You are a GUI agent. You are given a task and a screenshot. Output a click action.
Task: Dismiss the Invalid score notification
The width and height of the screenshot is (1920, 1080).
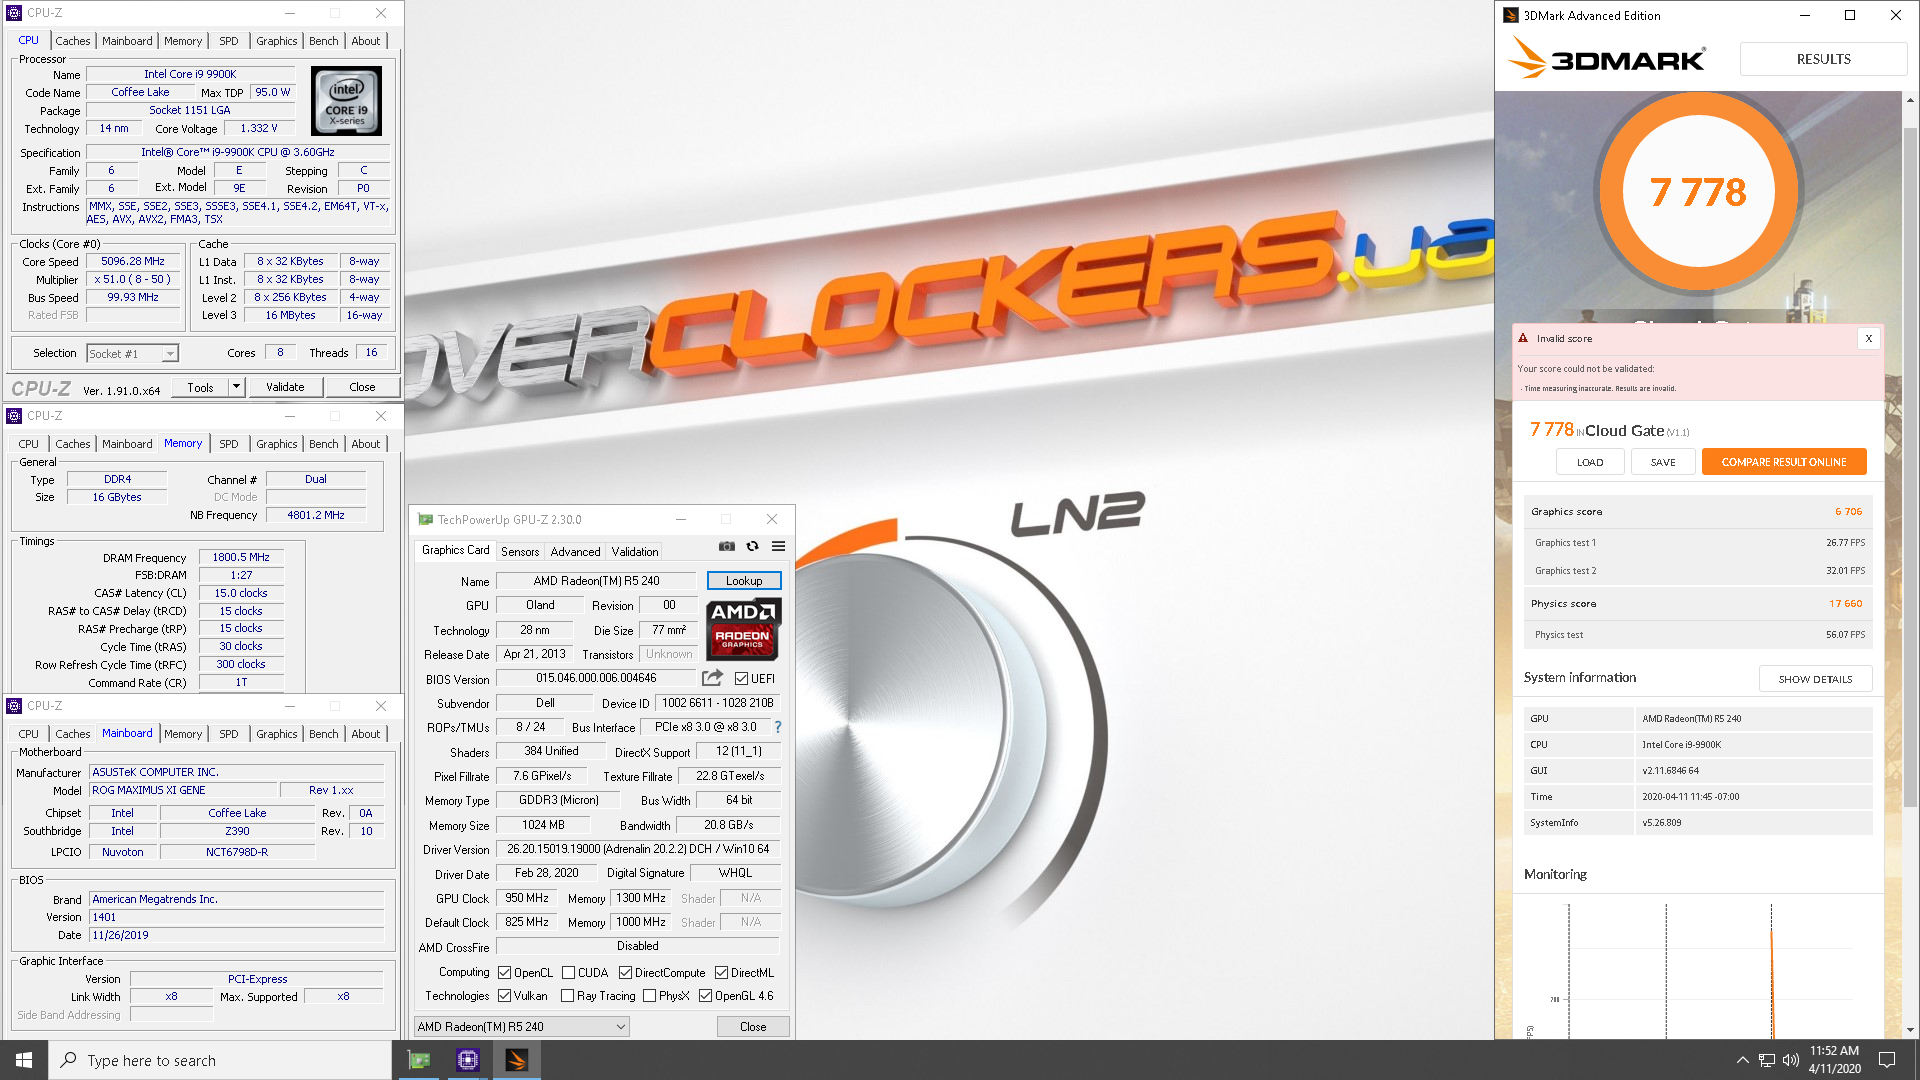1868,338
